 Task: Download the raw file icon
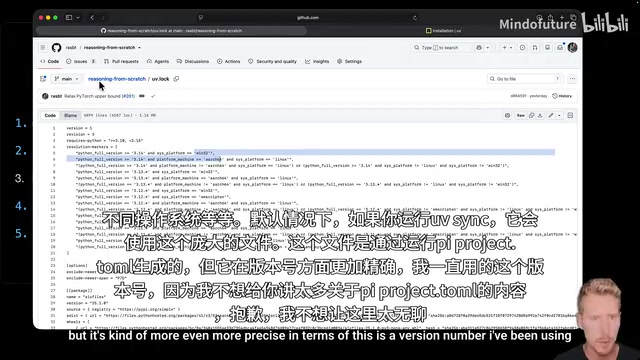tap(540, 116)
